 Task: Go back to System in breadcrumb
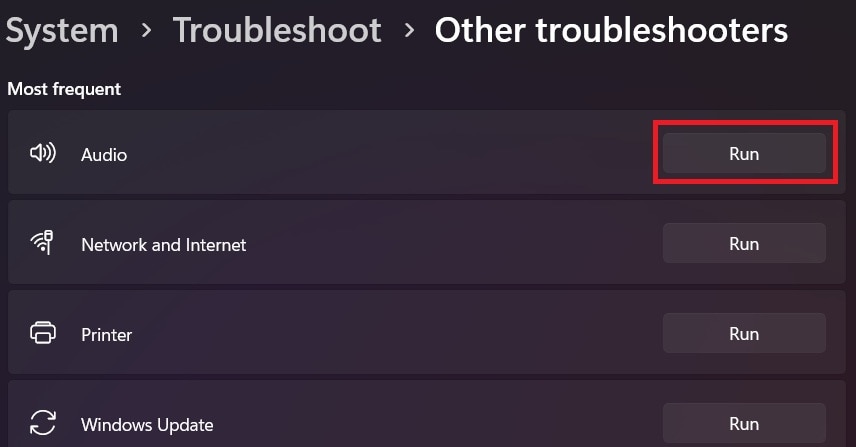(62, 30)
